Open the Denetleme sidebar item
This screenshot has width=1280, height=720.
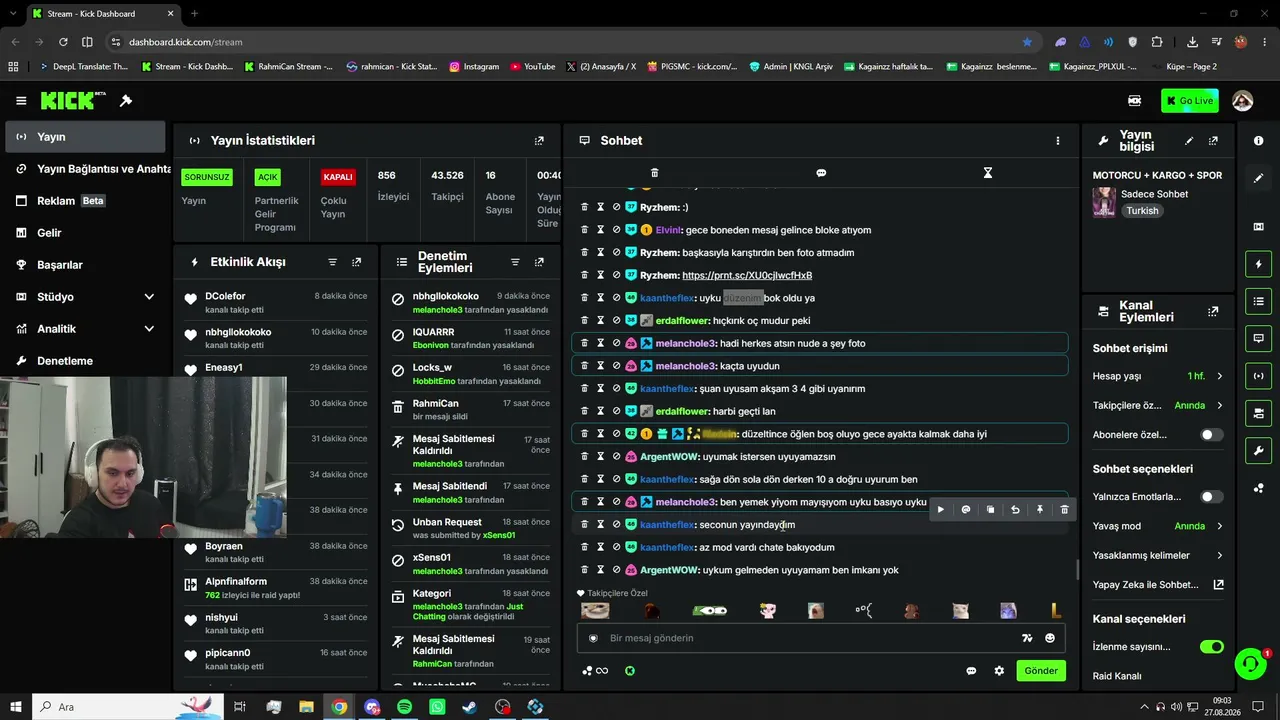tap(86, 361)
